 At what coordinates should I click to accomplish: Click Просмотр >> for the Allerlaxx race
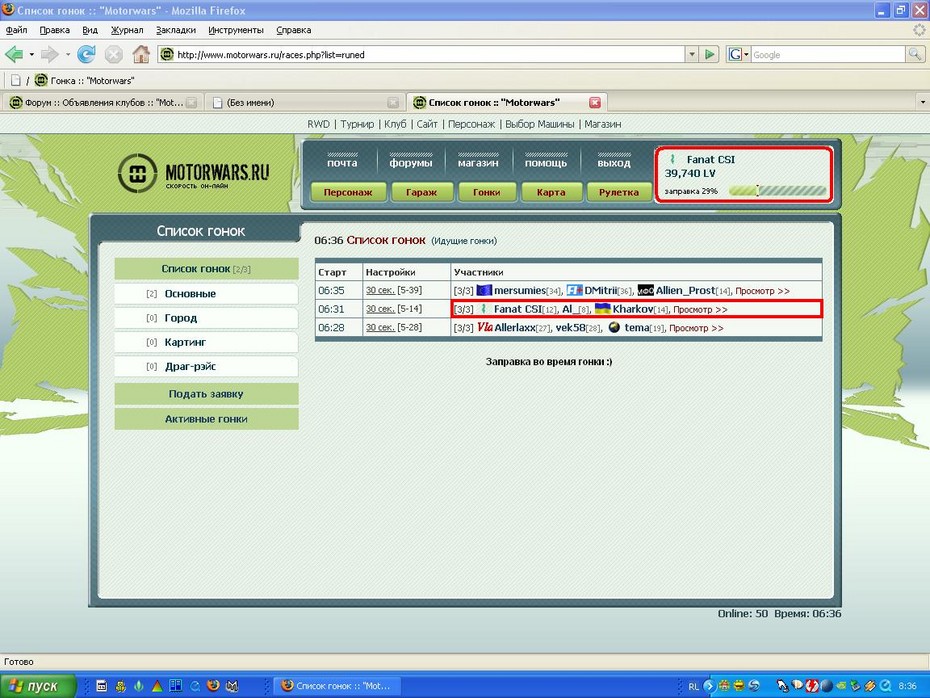[x=696, y=328]
